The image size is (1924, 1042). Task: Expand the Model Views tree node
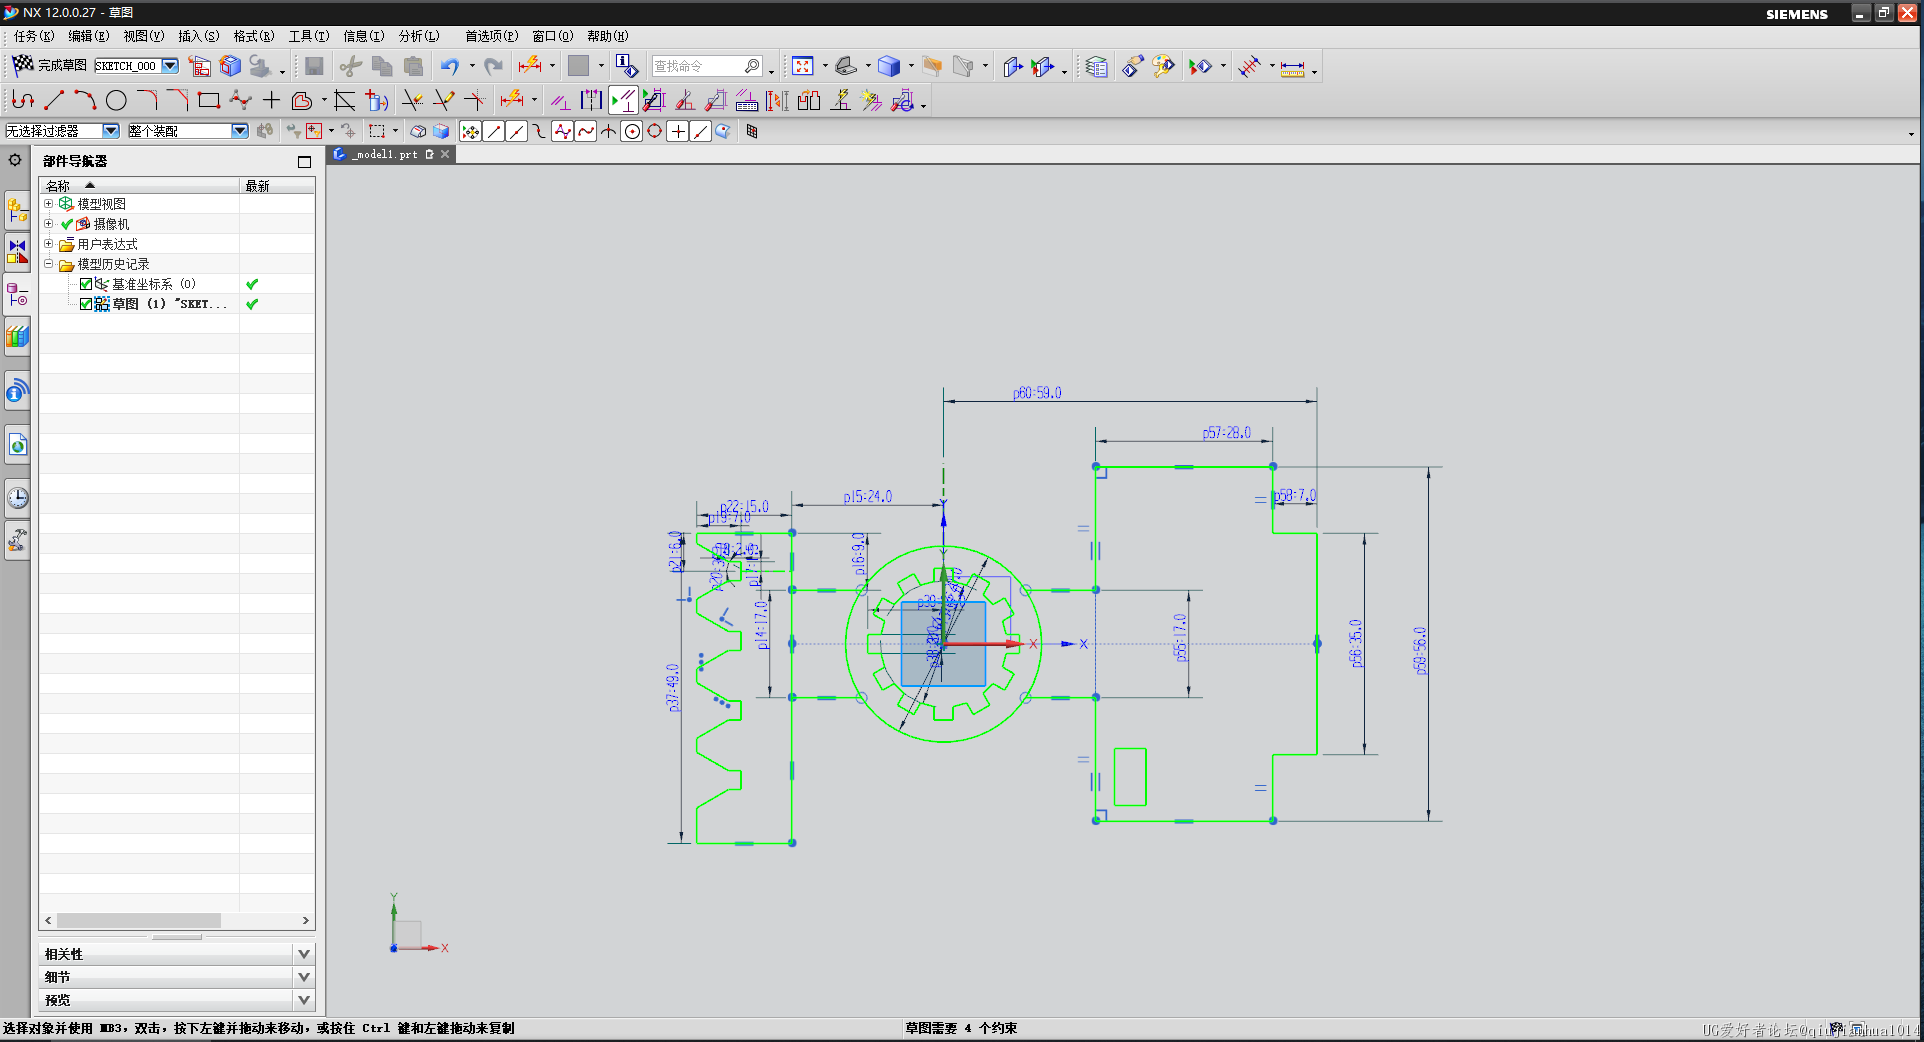point(48,204)
